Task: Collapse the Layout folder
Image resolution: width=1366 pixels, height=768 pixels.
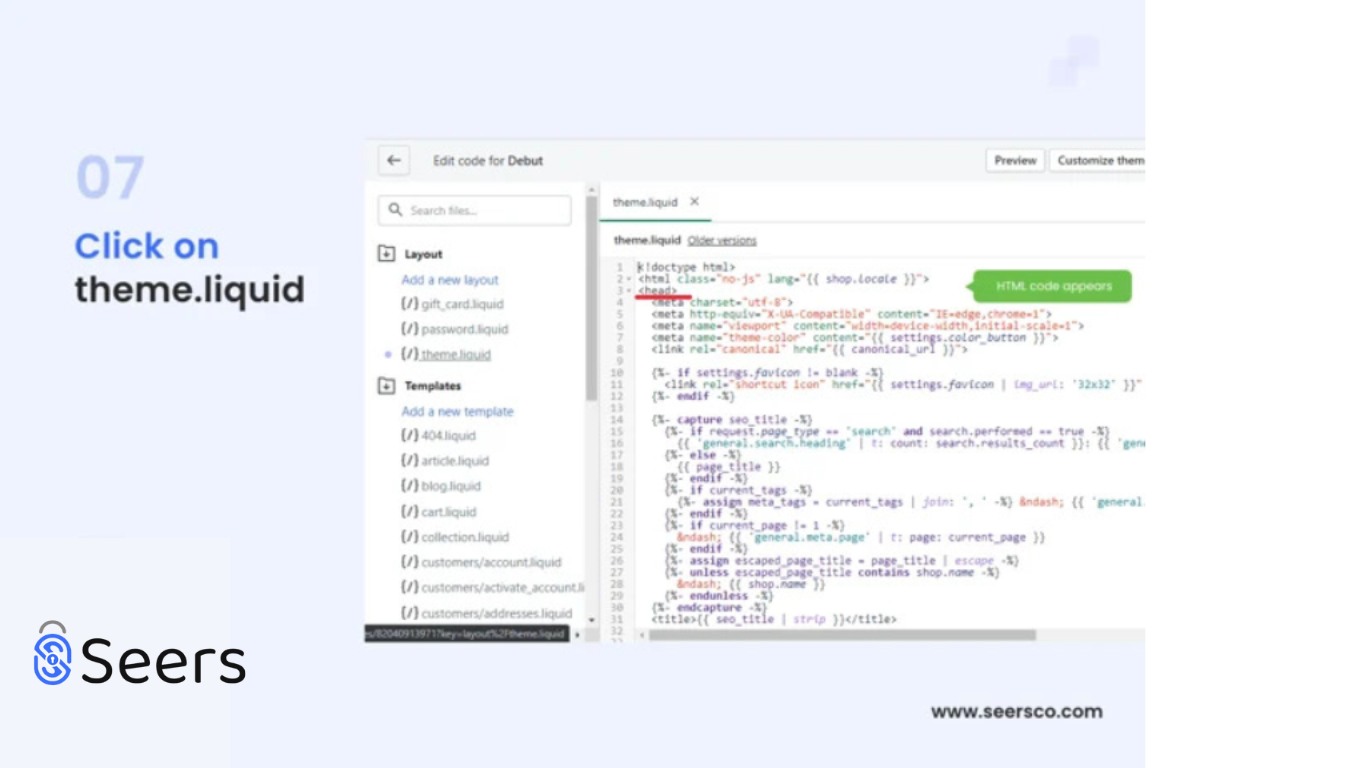Action: [x=386, y=254]
